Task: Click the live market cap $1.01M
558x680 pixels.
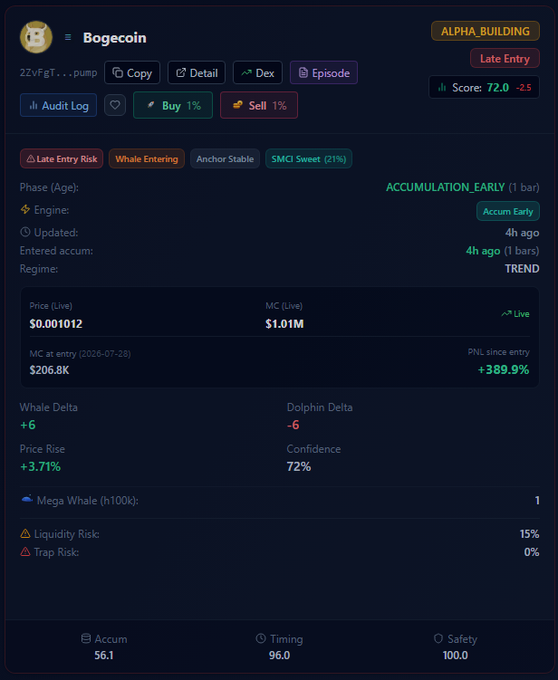Action: (x=284, y=324)
